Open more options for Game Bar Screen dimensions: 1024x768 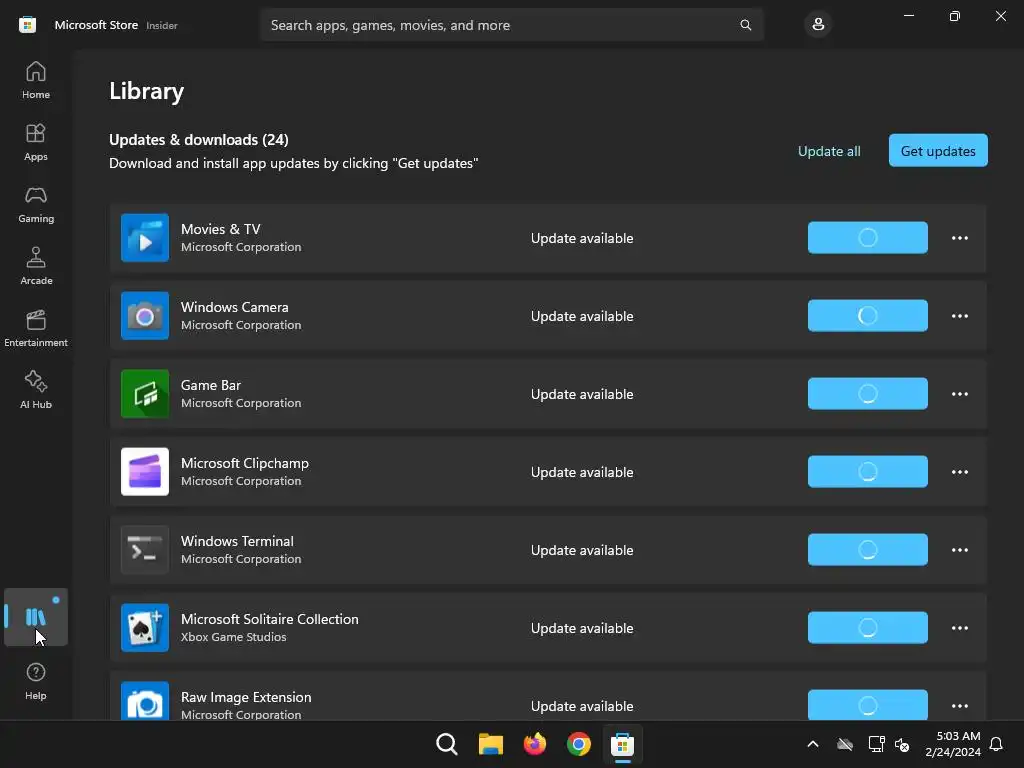point(960,394)
